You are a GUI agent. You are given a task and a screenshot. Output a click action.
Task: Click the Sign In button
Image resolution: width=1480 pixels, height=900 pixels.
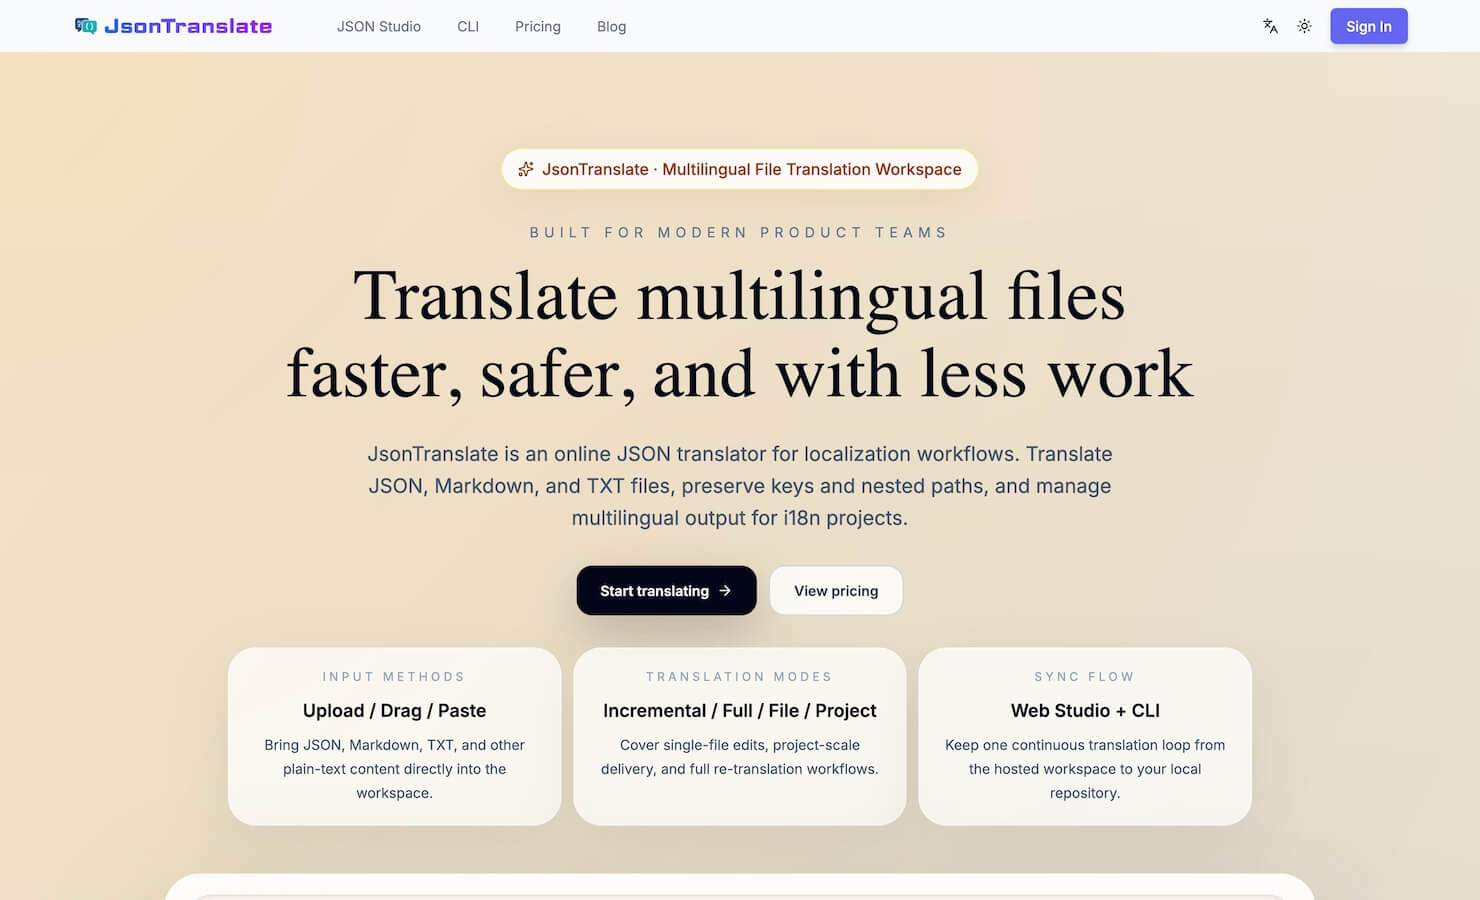(1368, 26)
